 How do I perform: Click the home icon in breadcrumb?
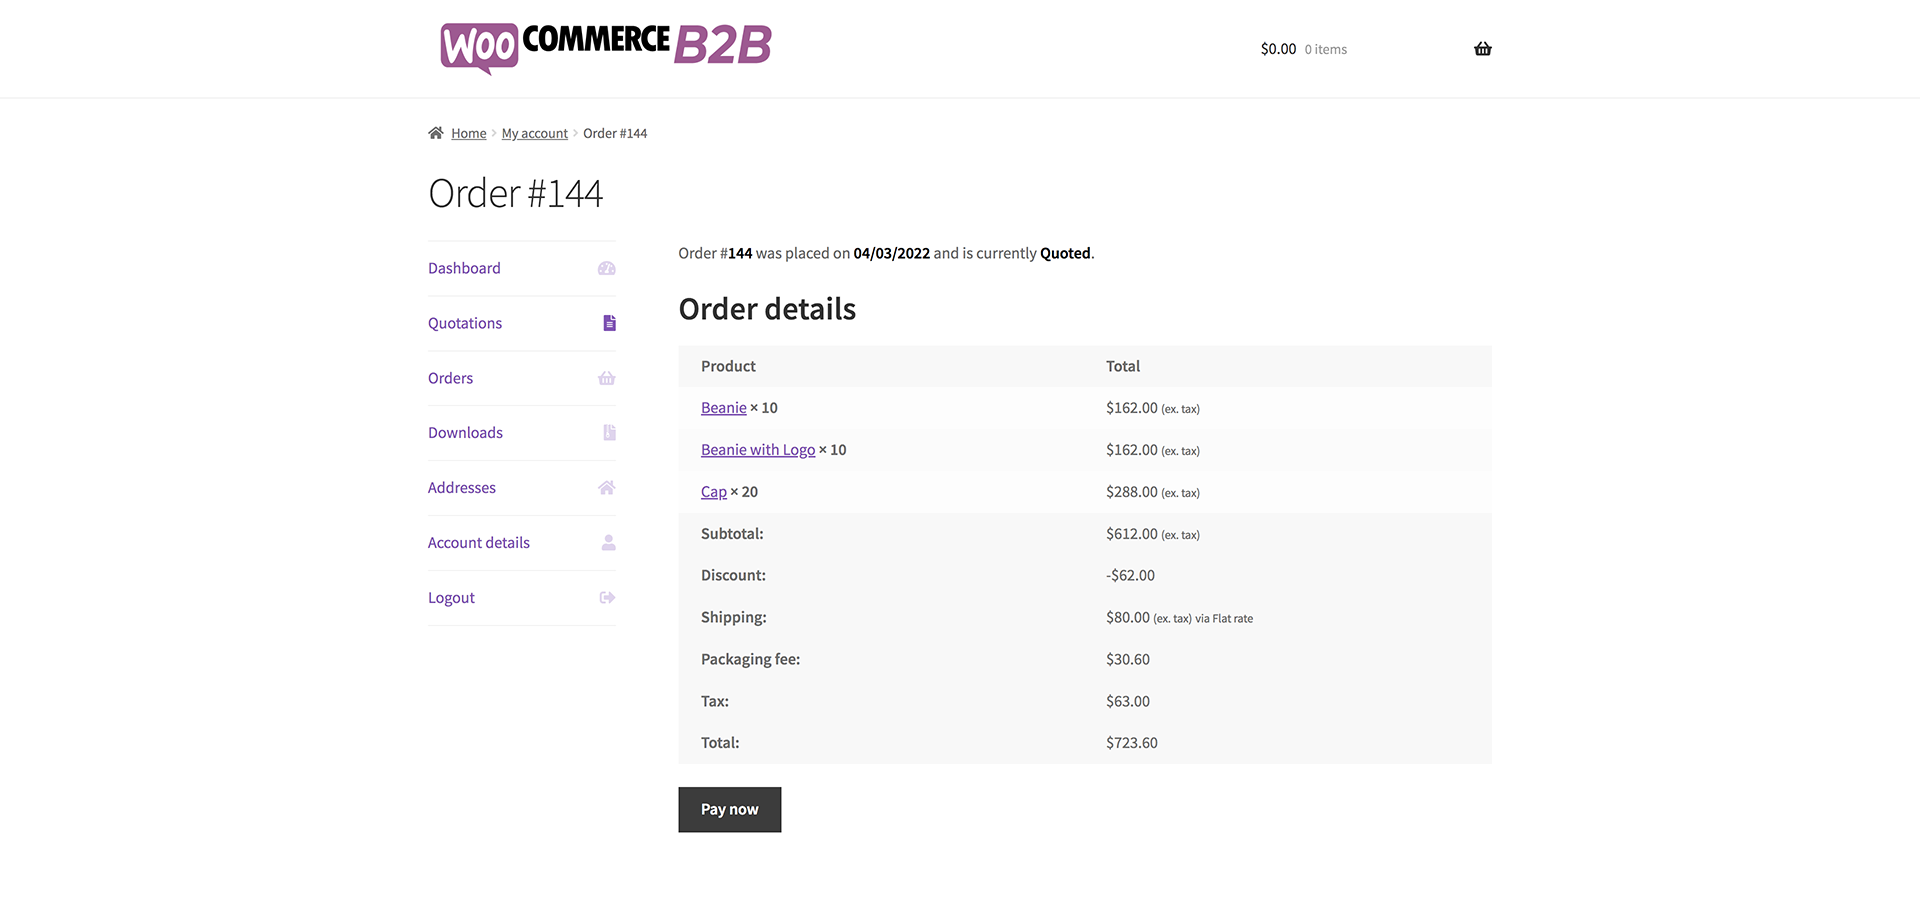436,133
